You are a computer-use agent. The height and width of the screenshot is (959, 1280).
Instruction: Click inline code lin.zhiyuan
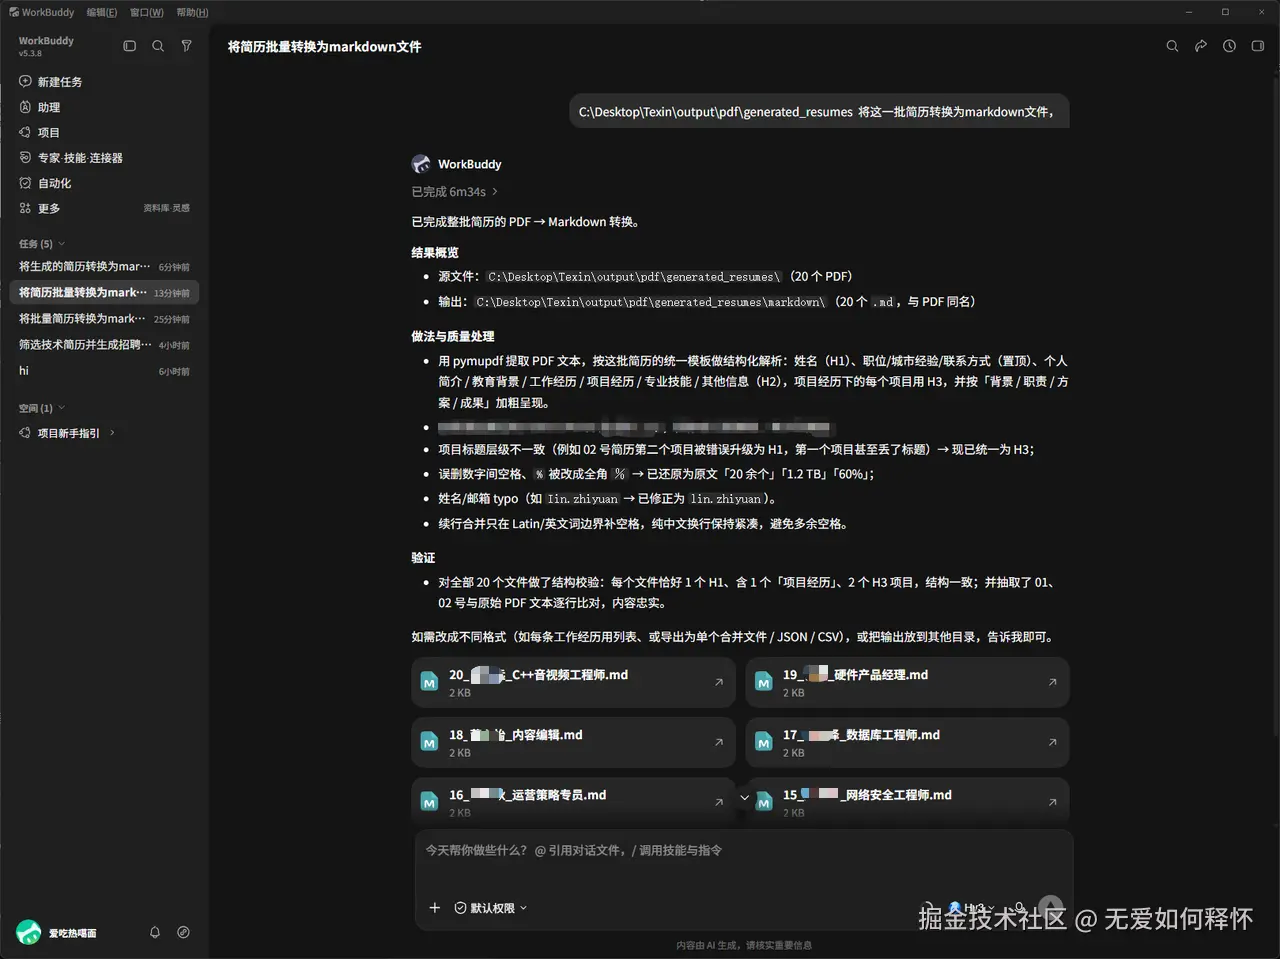click(x=725, y=499)
